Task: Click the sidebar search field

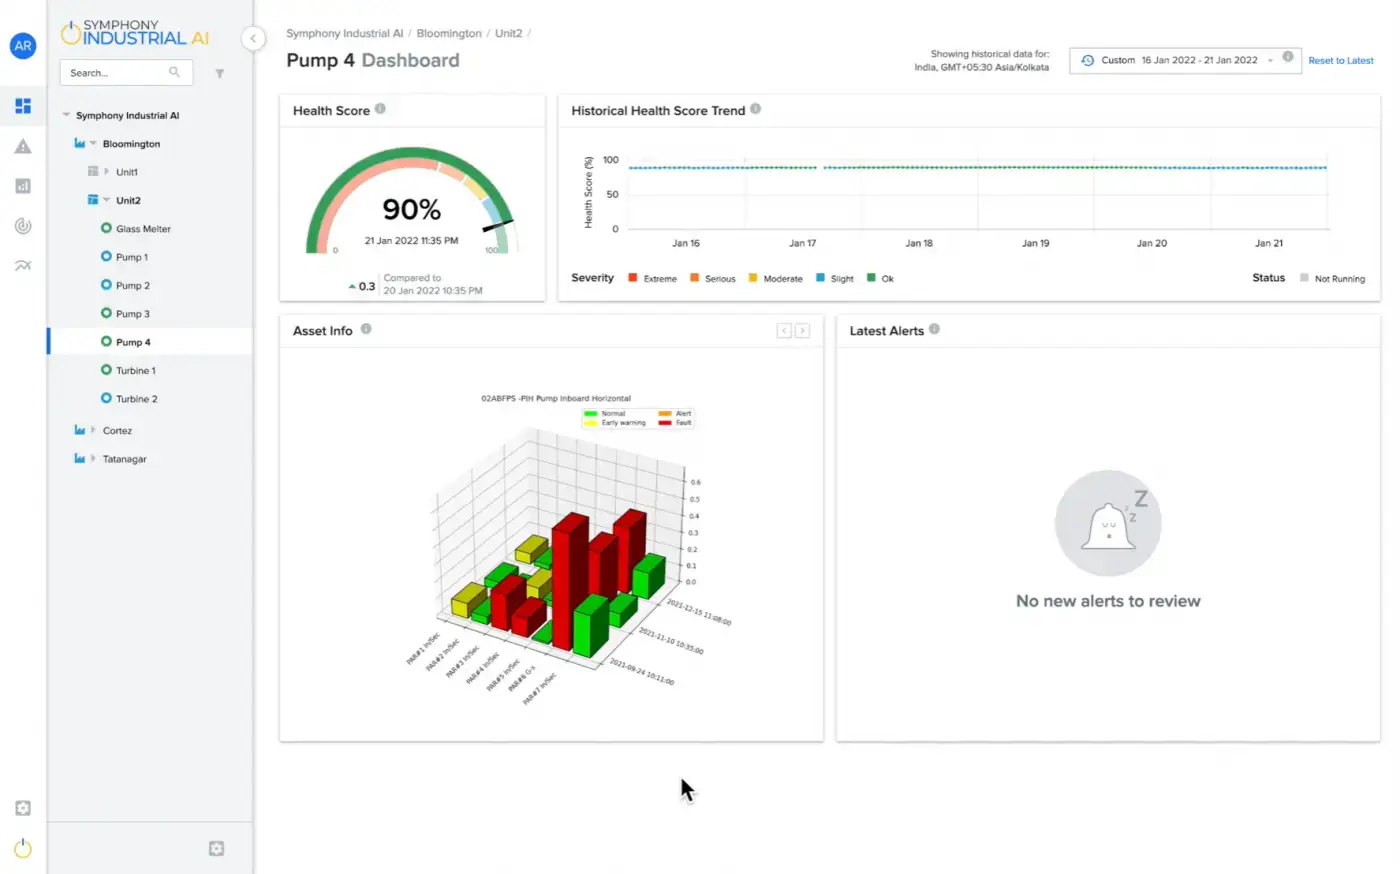Action: pos(115,73)
